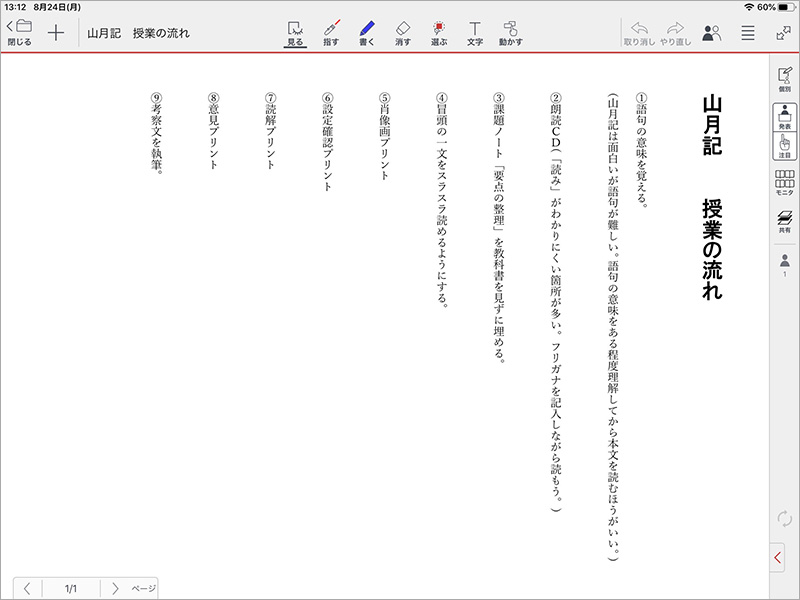Click line ③課題ノート
Image resolution: width=800 pixels, height=600 pixels.
[498, 228]
